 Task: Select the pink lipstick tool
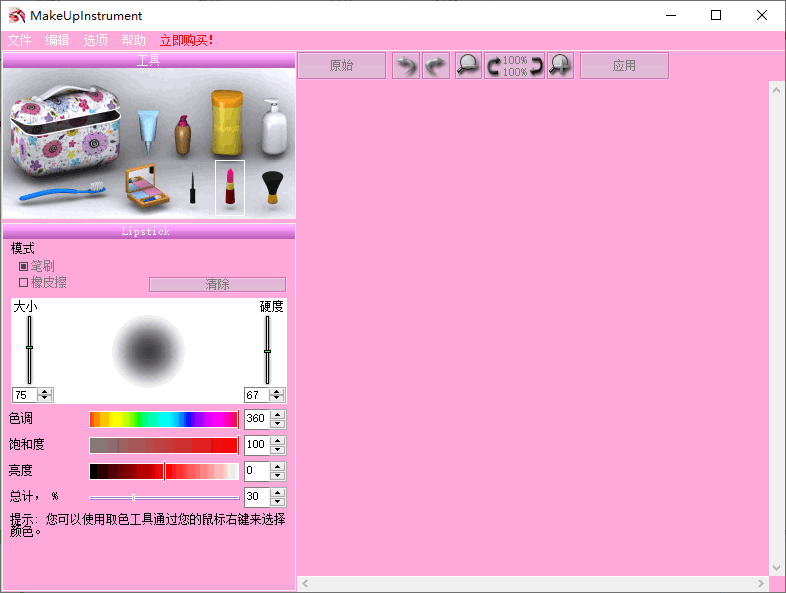pyautogui.click(x=230, y=186)
